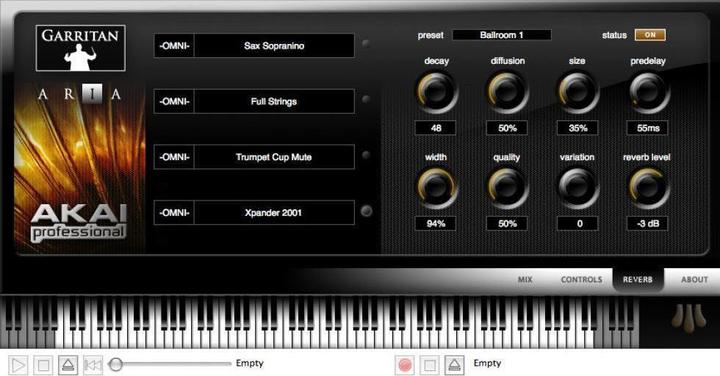Click the reverb level knob

tap(648, 188)
